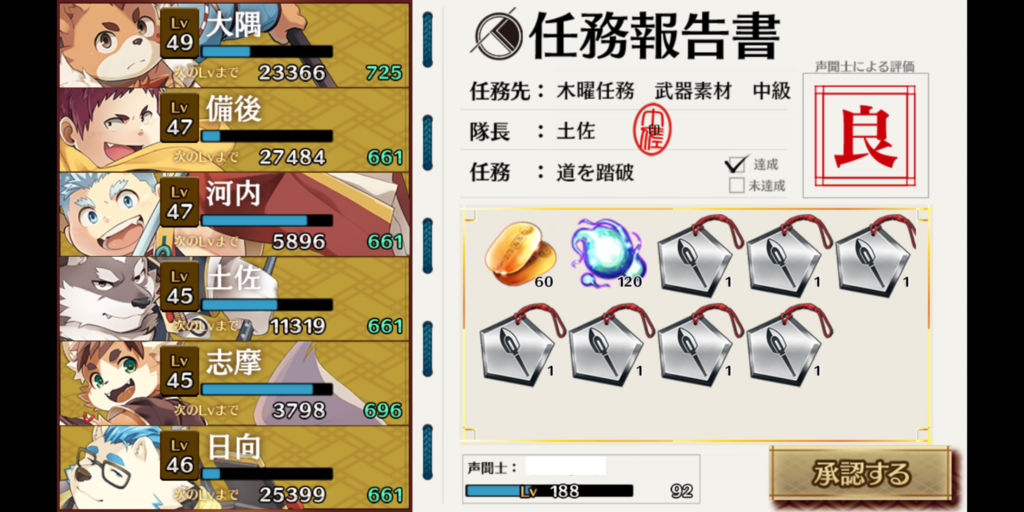The height and width of the screenshot is (512, 1024).
Task: Select 土佐 wolf character portrait
Action: (109, 298)
